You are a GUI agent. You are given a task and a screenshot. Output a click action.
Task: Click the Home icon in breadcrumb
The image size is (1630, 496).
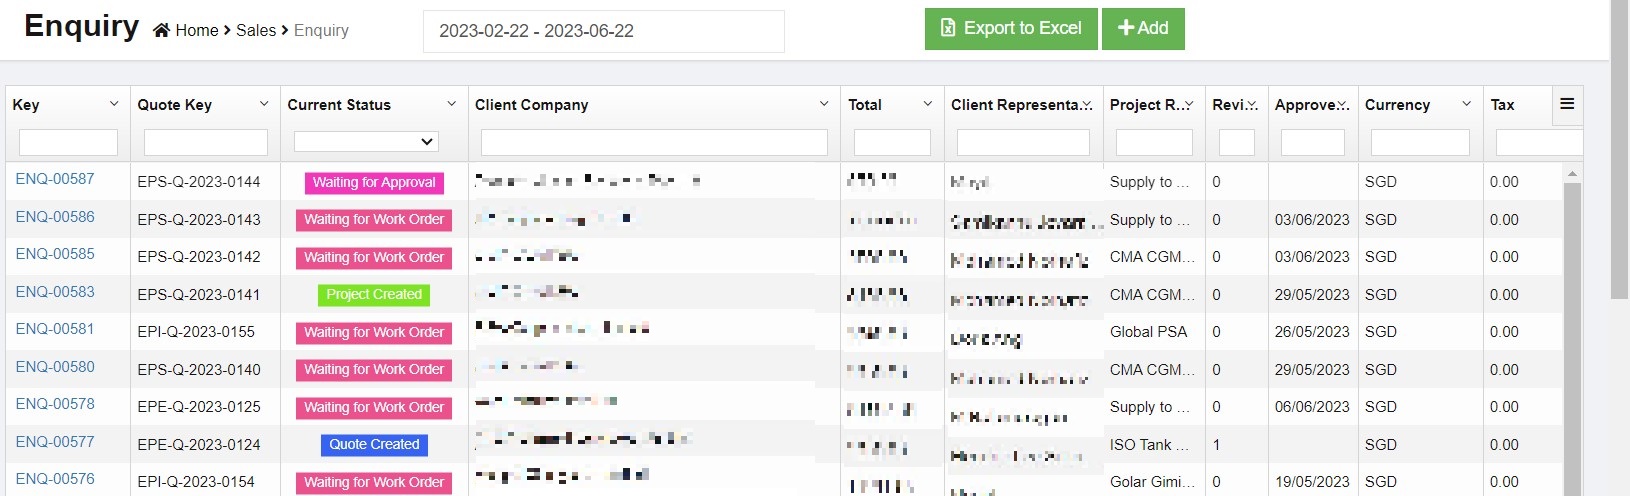[161, 31]
